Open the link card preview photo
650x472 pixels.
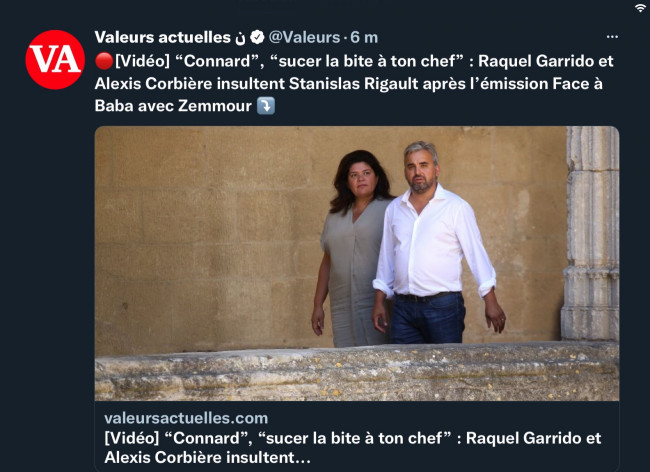tap(357, 264)
